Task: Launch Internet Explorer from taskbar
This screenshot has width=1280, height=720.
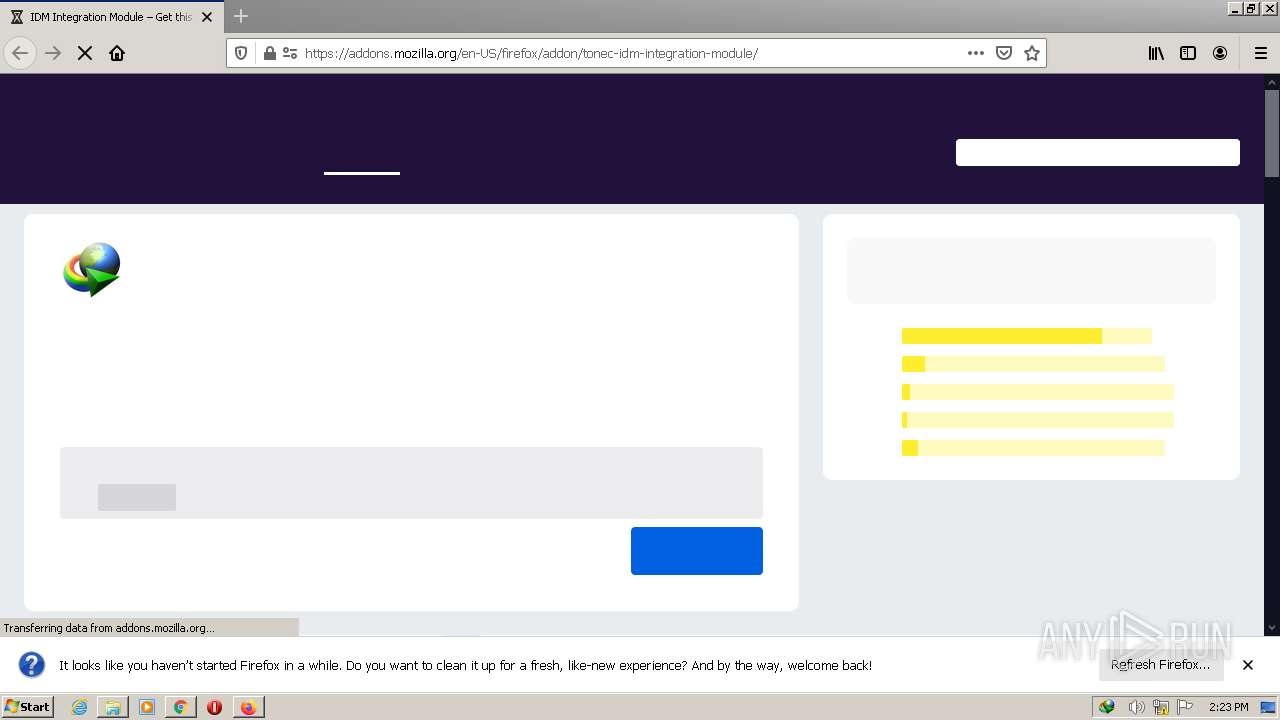Action: [x=80, y=707]
